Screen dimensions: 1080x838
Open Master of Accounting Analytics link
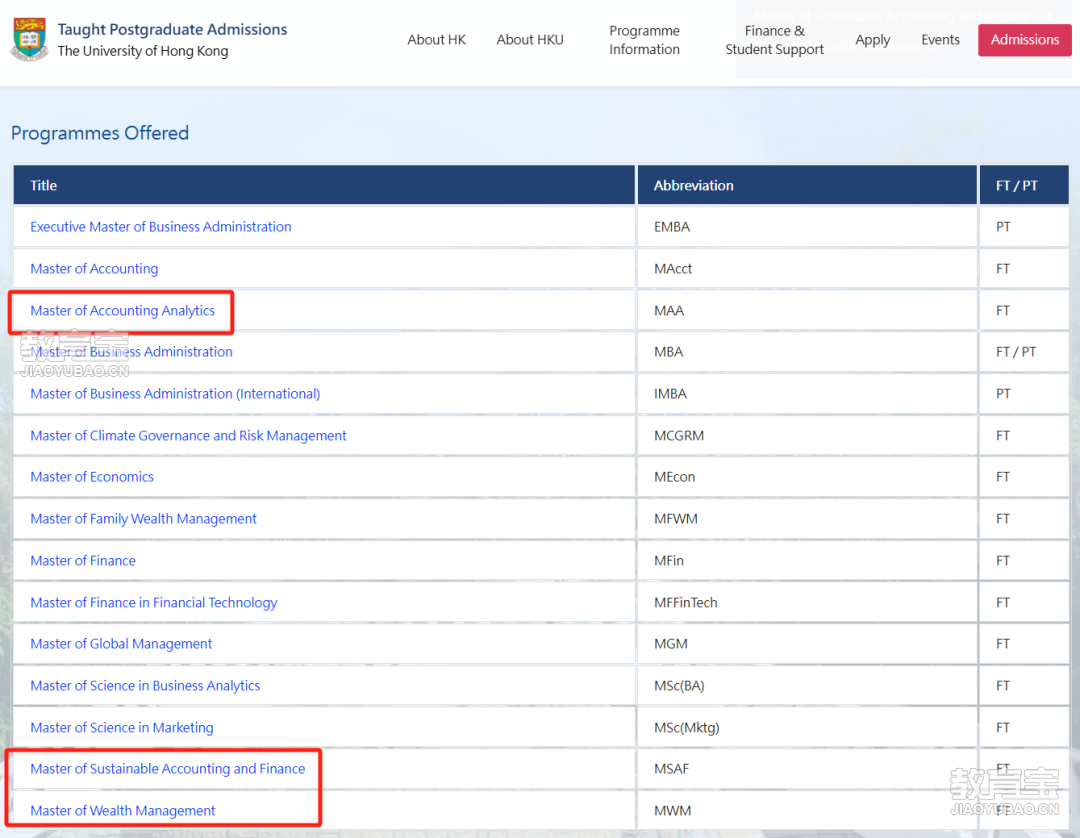click(x=123, y=311)
